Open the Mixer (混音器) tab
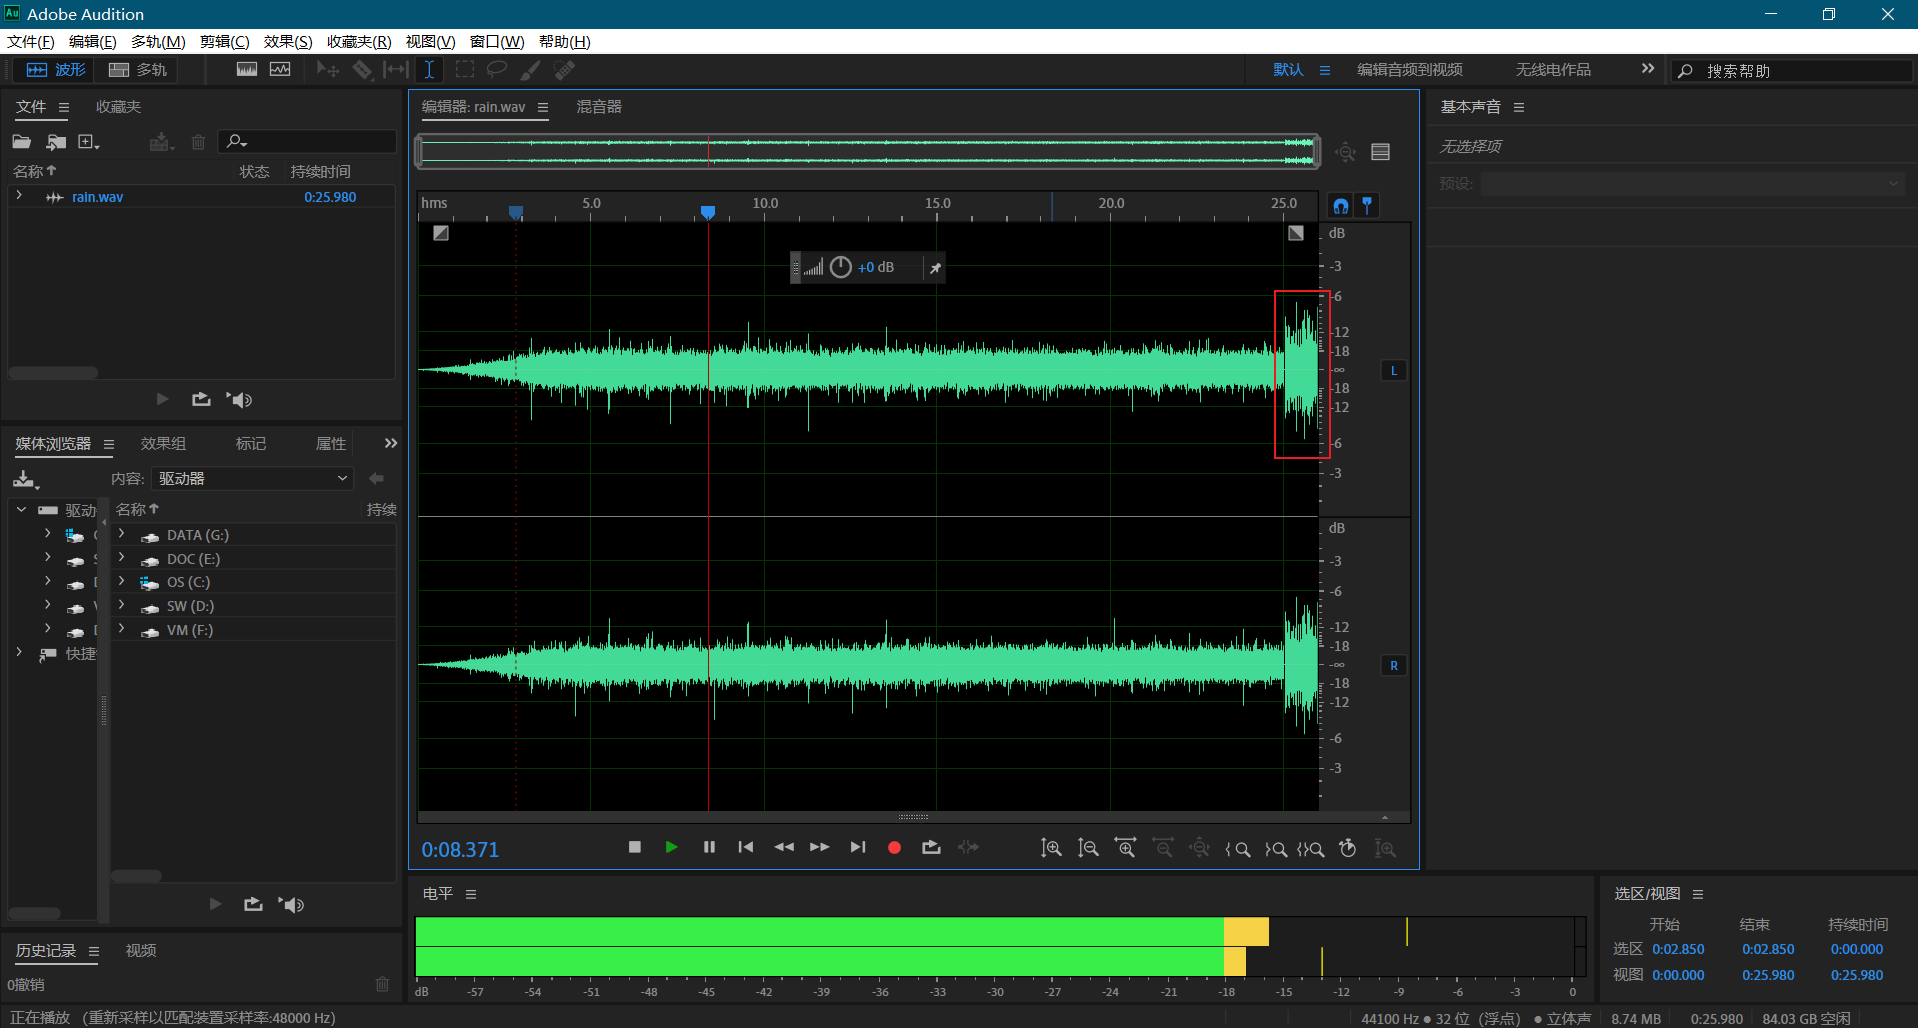This screenshot has width=1918, height=1028. pyautogui.click(x=599, y=107)
